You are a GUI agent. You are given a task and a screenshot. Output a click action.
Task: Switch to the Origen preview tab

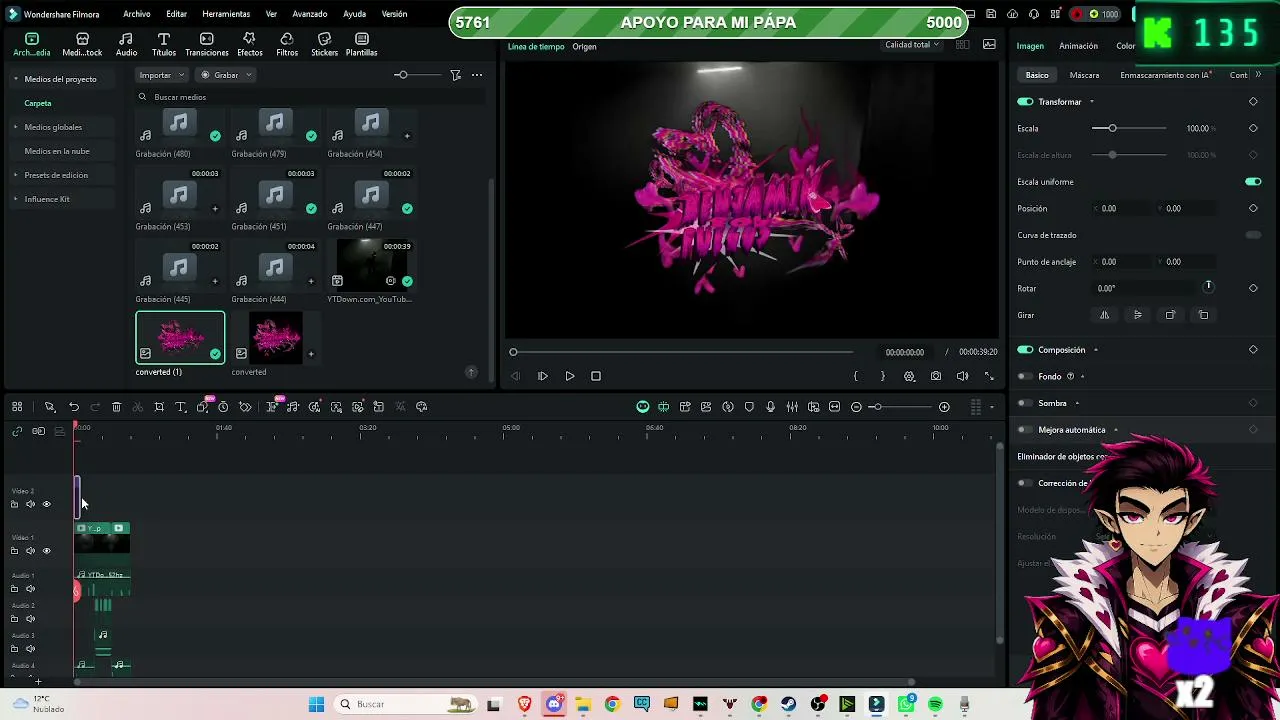pos(584,47)
